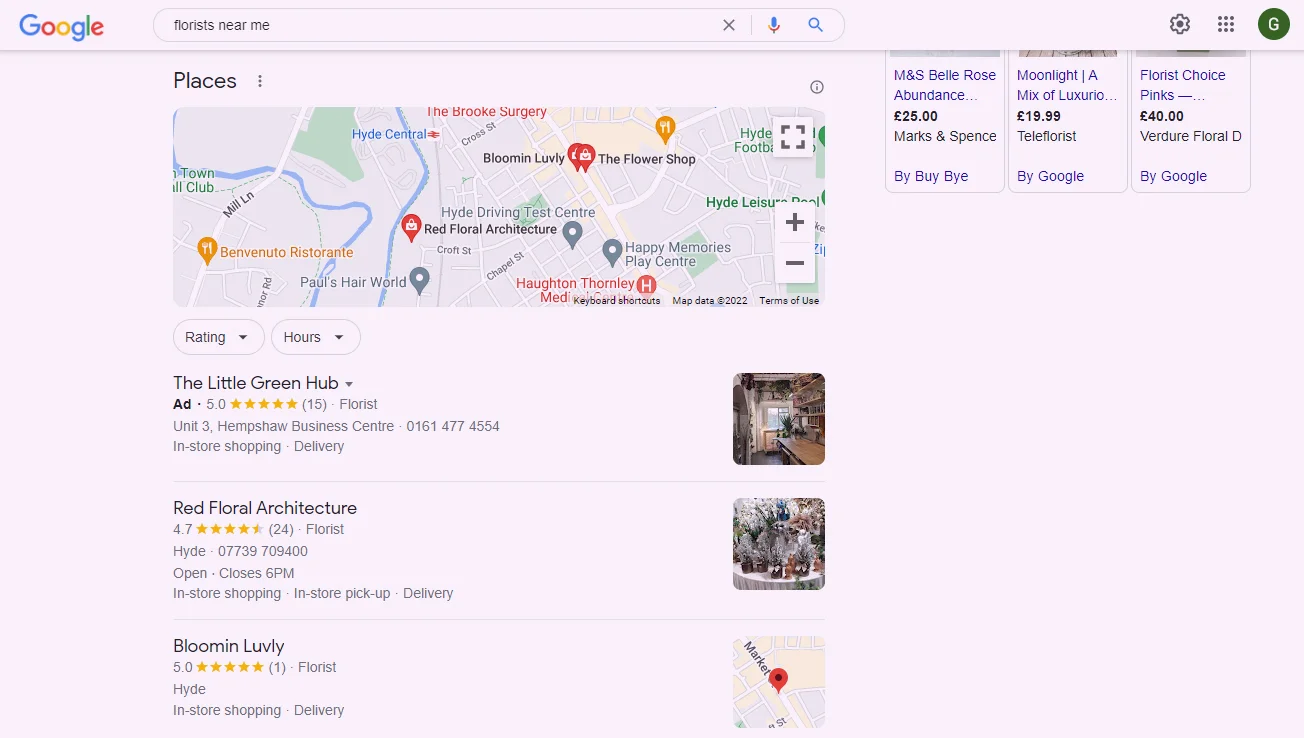
Task: Open Google settings gear
Action: click(1180, 25)
